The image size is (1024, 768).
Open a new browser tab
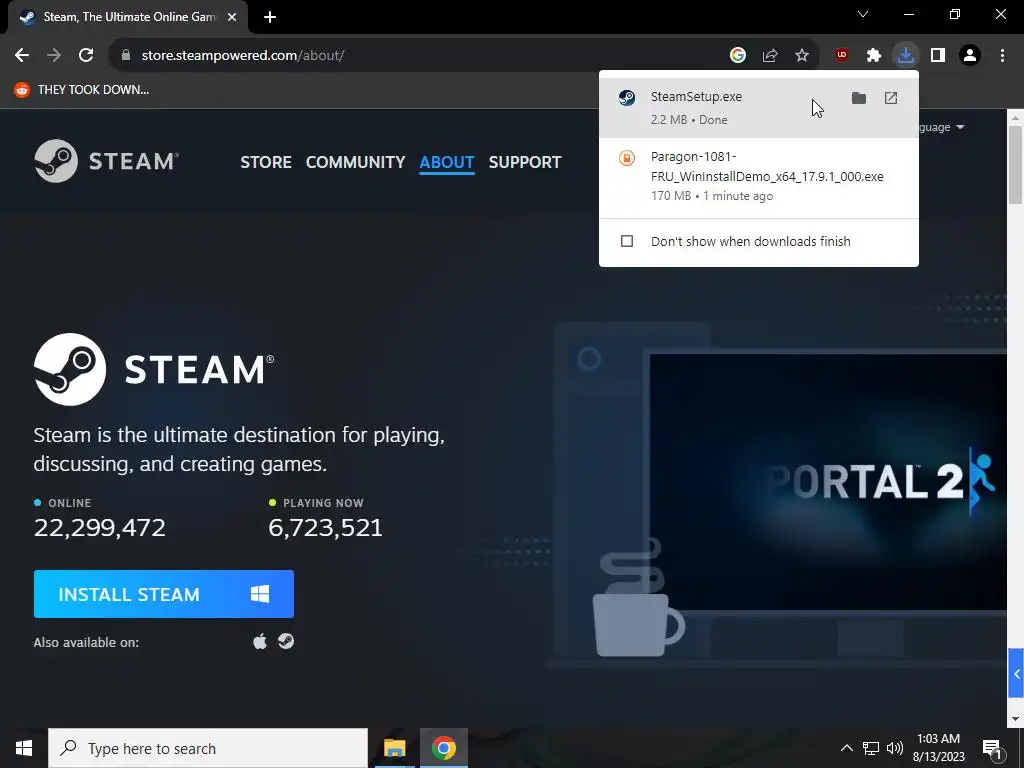point(270,17)
